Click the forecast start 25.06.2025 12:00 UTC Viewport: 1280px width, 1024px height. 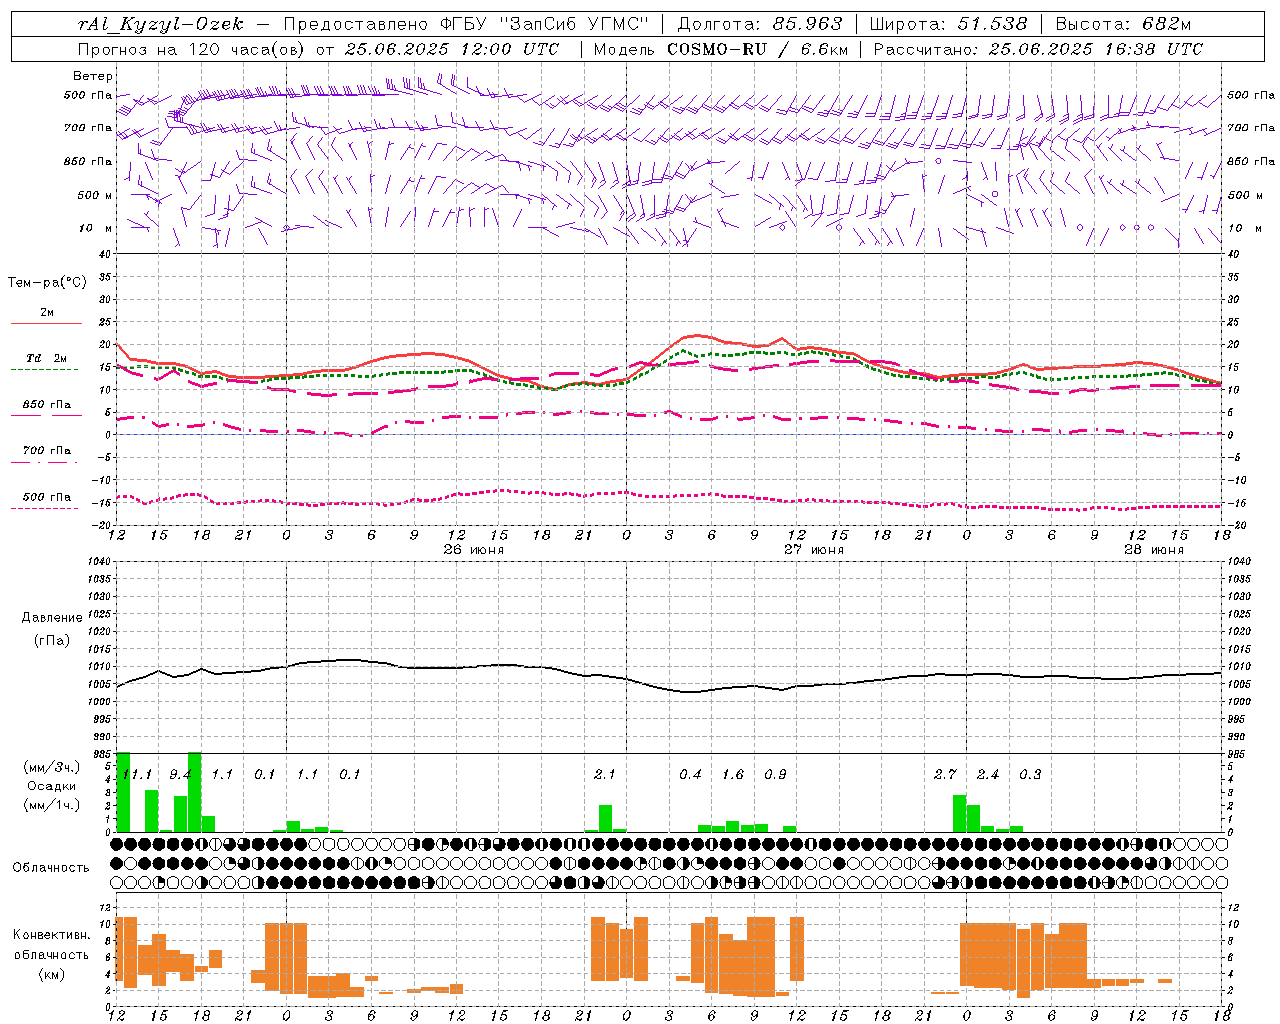452,49
